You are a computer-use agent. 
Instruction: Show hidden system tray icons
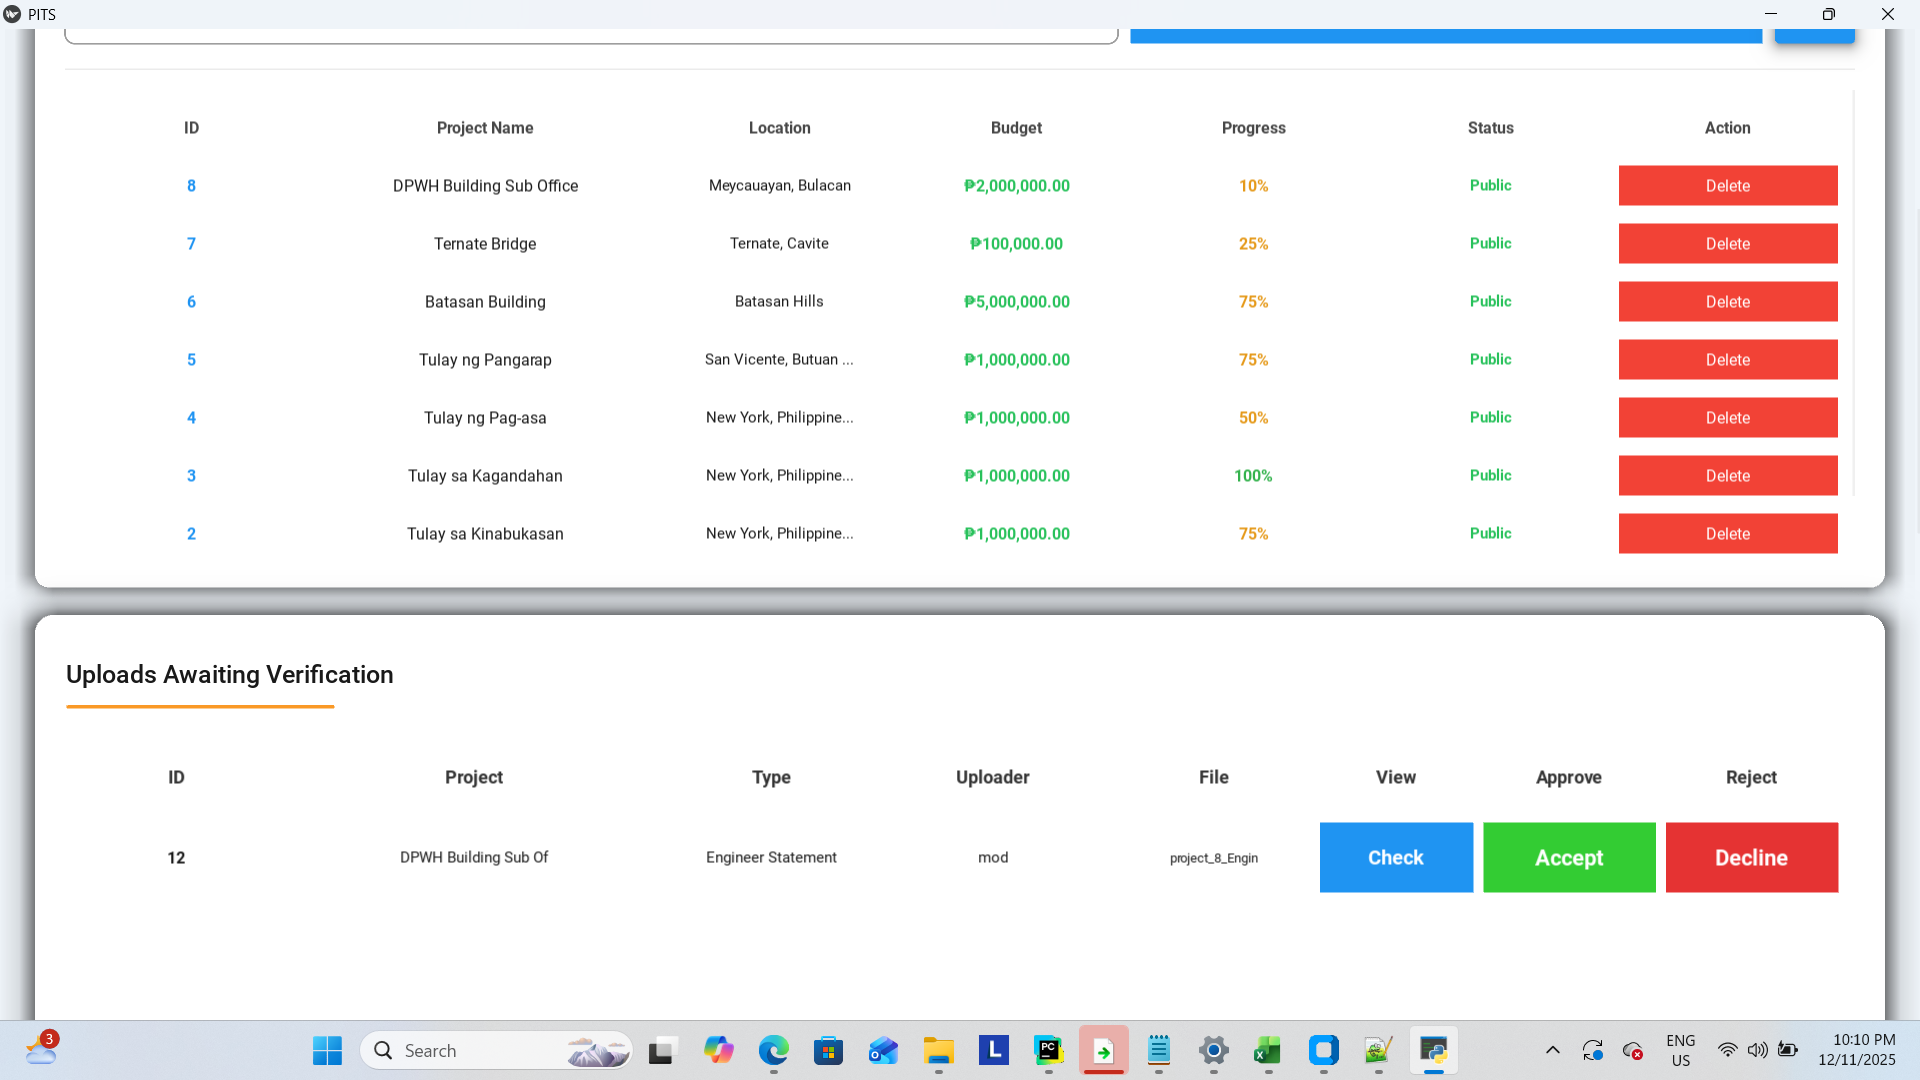coord(1552,1050)
